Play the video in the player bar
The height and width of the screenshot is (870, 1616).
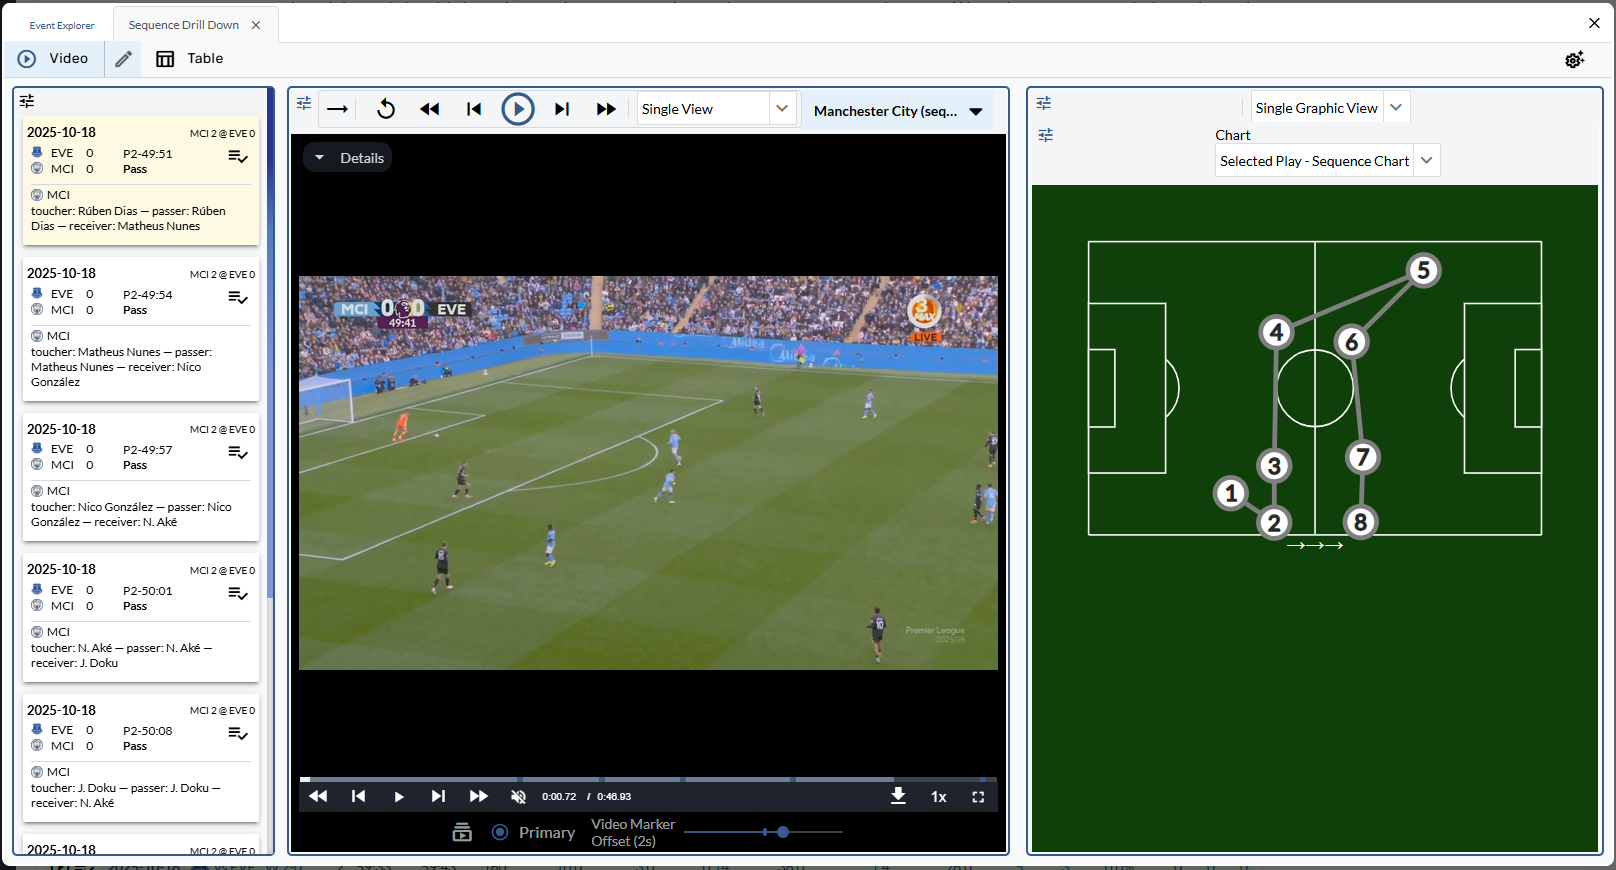[399, 796]
